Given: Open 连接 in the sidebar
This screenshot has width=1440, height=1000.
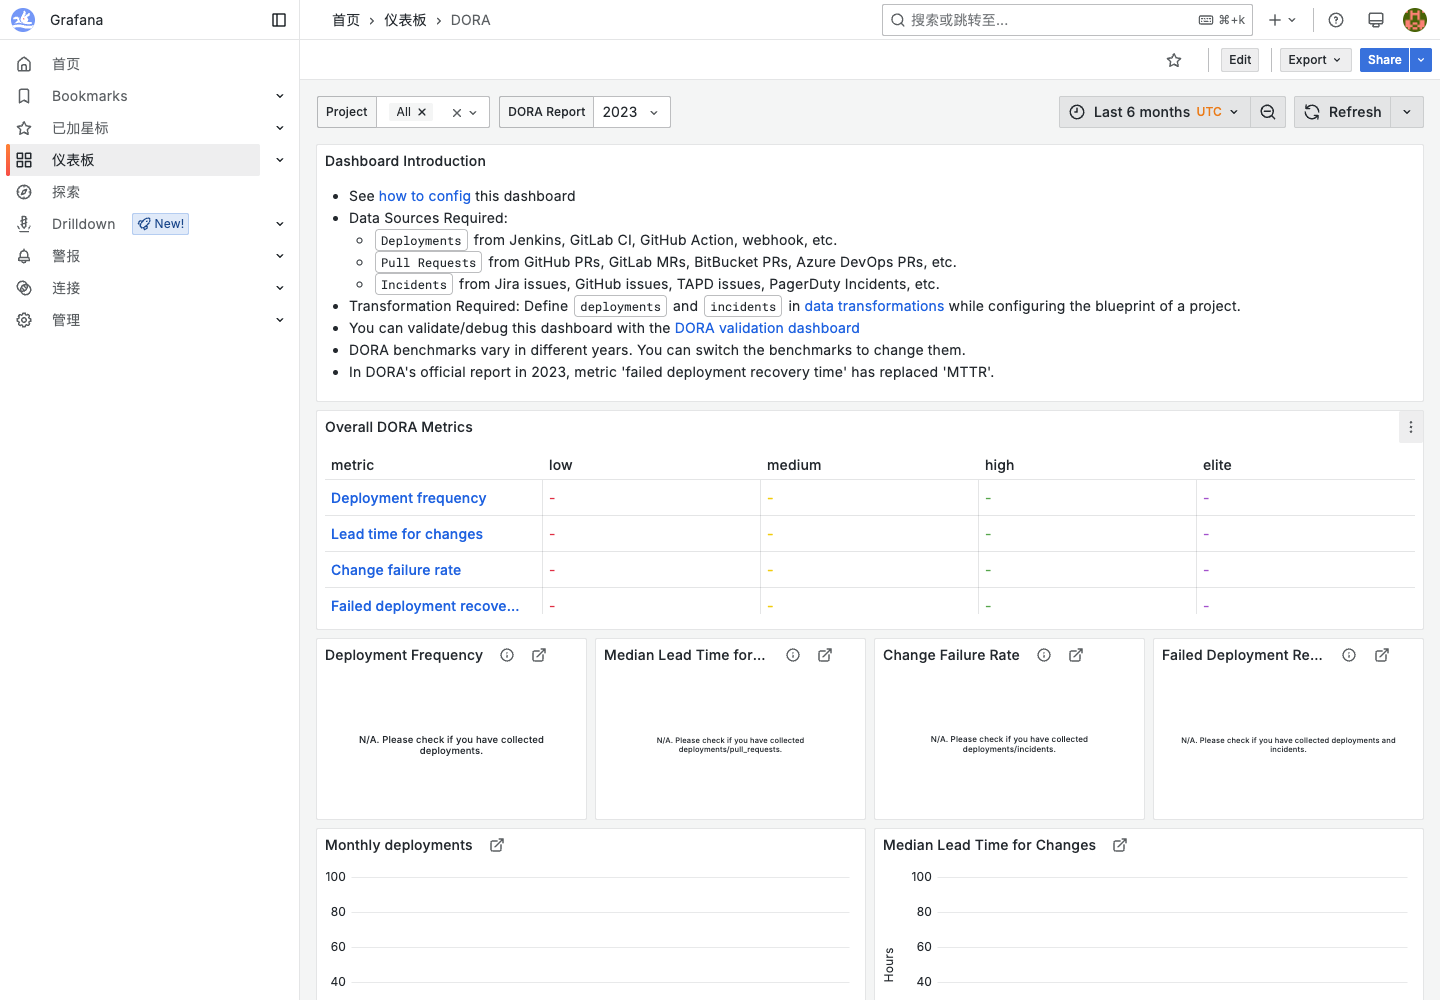Looking at the screenshot, I should [x=66, y=288].
